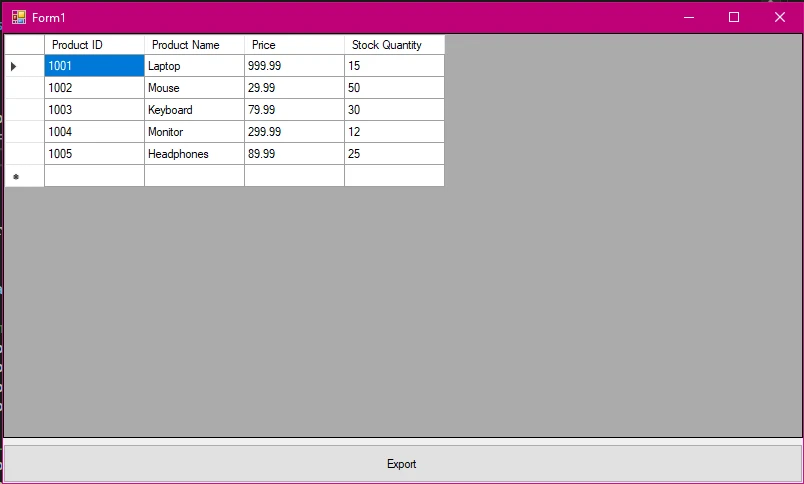Click the Monitor stock quantity cell 12

394,132
